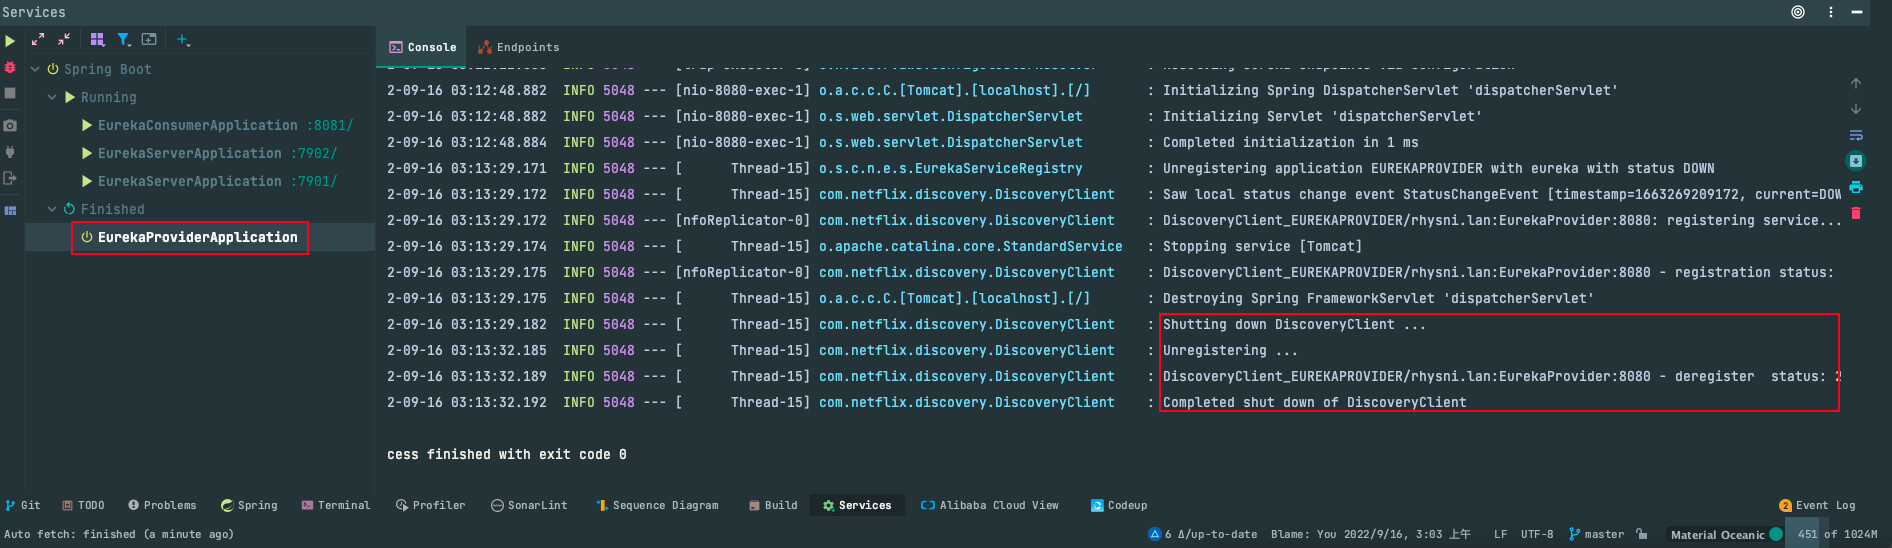1892x548 pixels.
Task: Select EurekaServerApplication on port 7902
Action: click(x=189, y=153)
